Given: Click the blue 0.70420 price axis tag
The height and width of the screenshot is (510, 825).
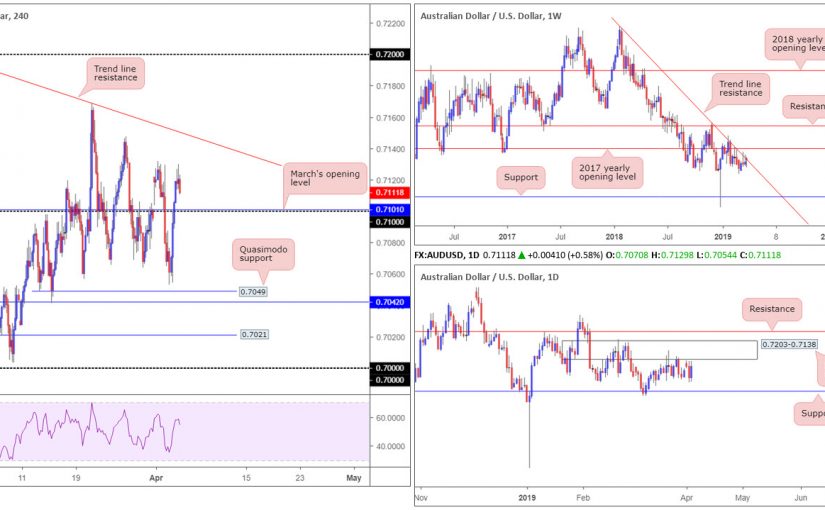Looking at the screenshot, I should click(389, 301).
